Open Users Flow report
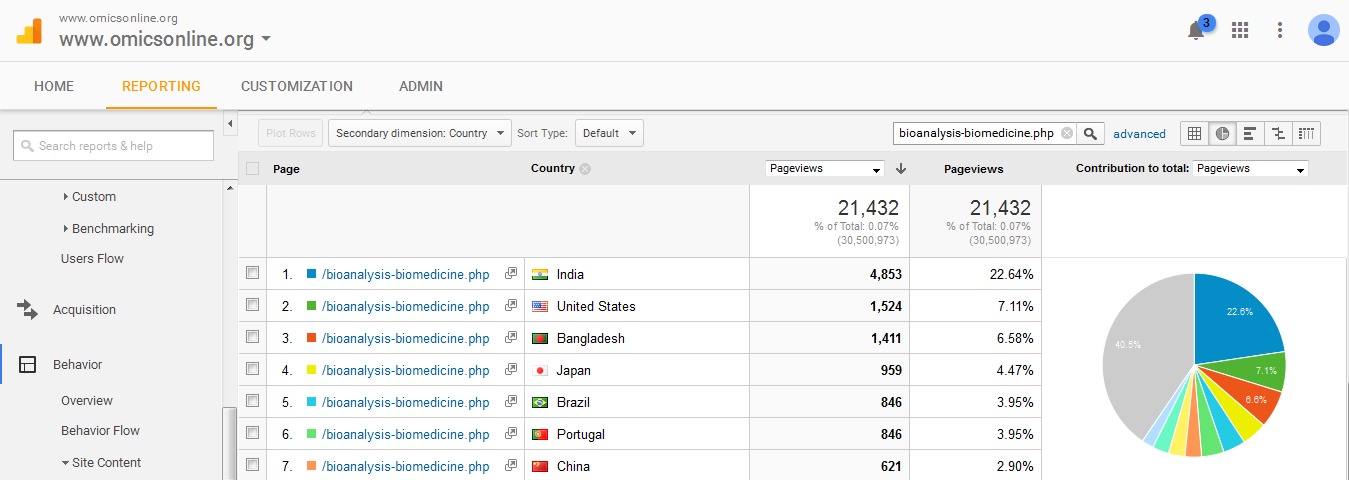Image resolution: width=1349 pixels, height=480 pixels. [92, 259]
